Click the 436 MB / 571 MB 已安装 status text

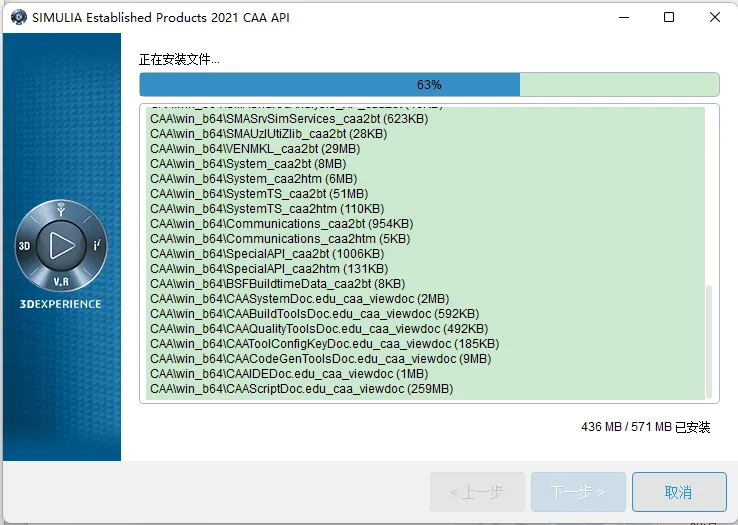click(x=645, y=427)
